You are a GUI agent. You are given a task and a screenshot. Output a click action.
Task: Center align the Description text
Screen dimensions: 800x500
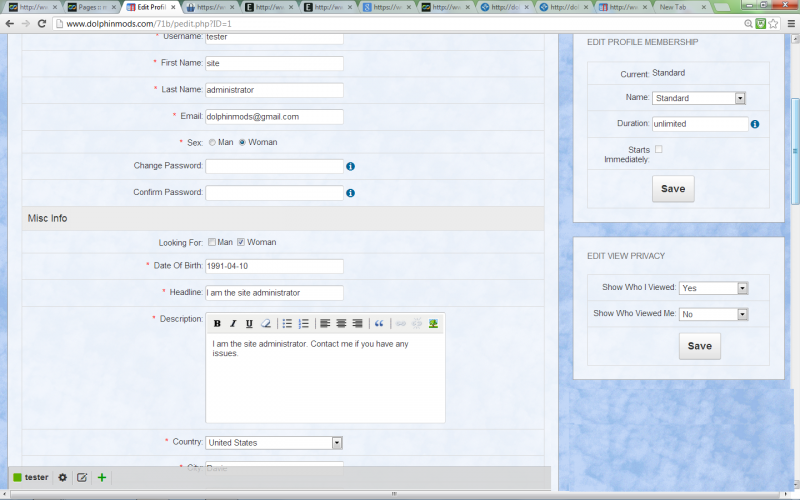(341, 323)
